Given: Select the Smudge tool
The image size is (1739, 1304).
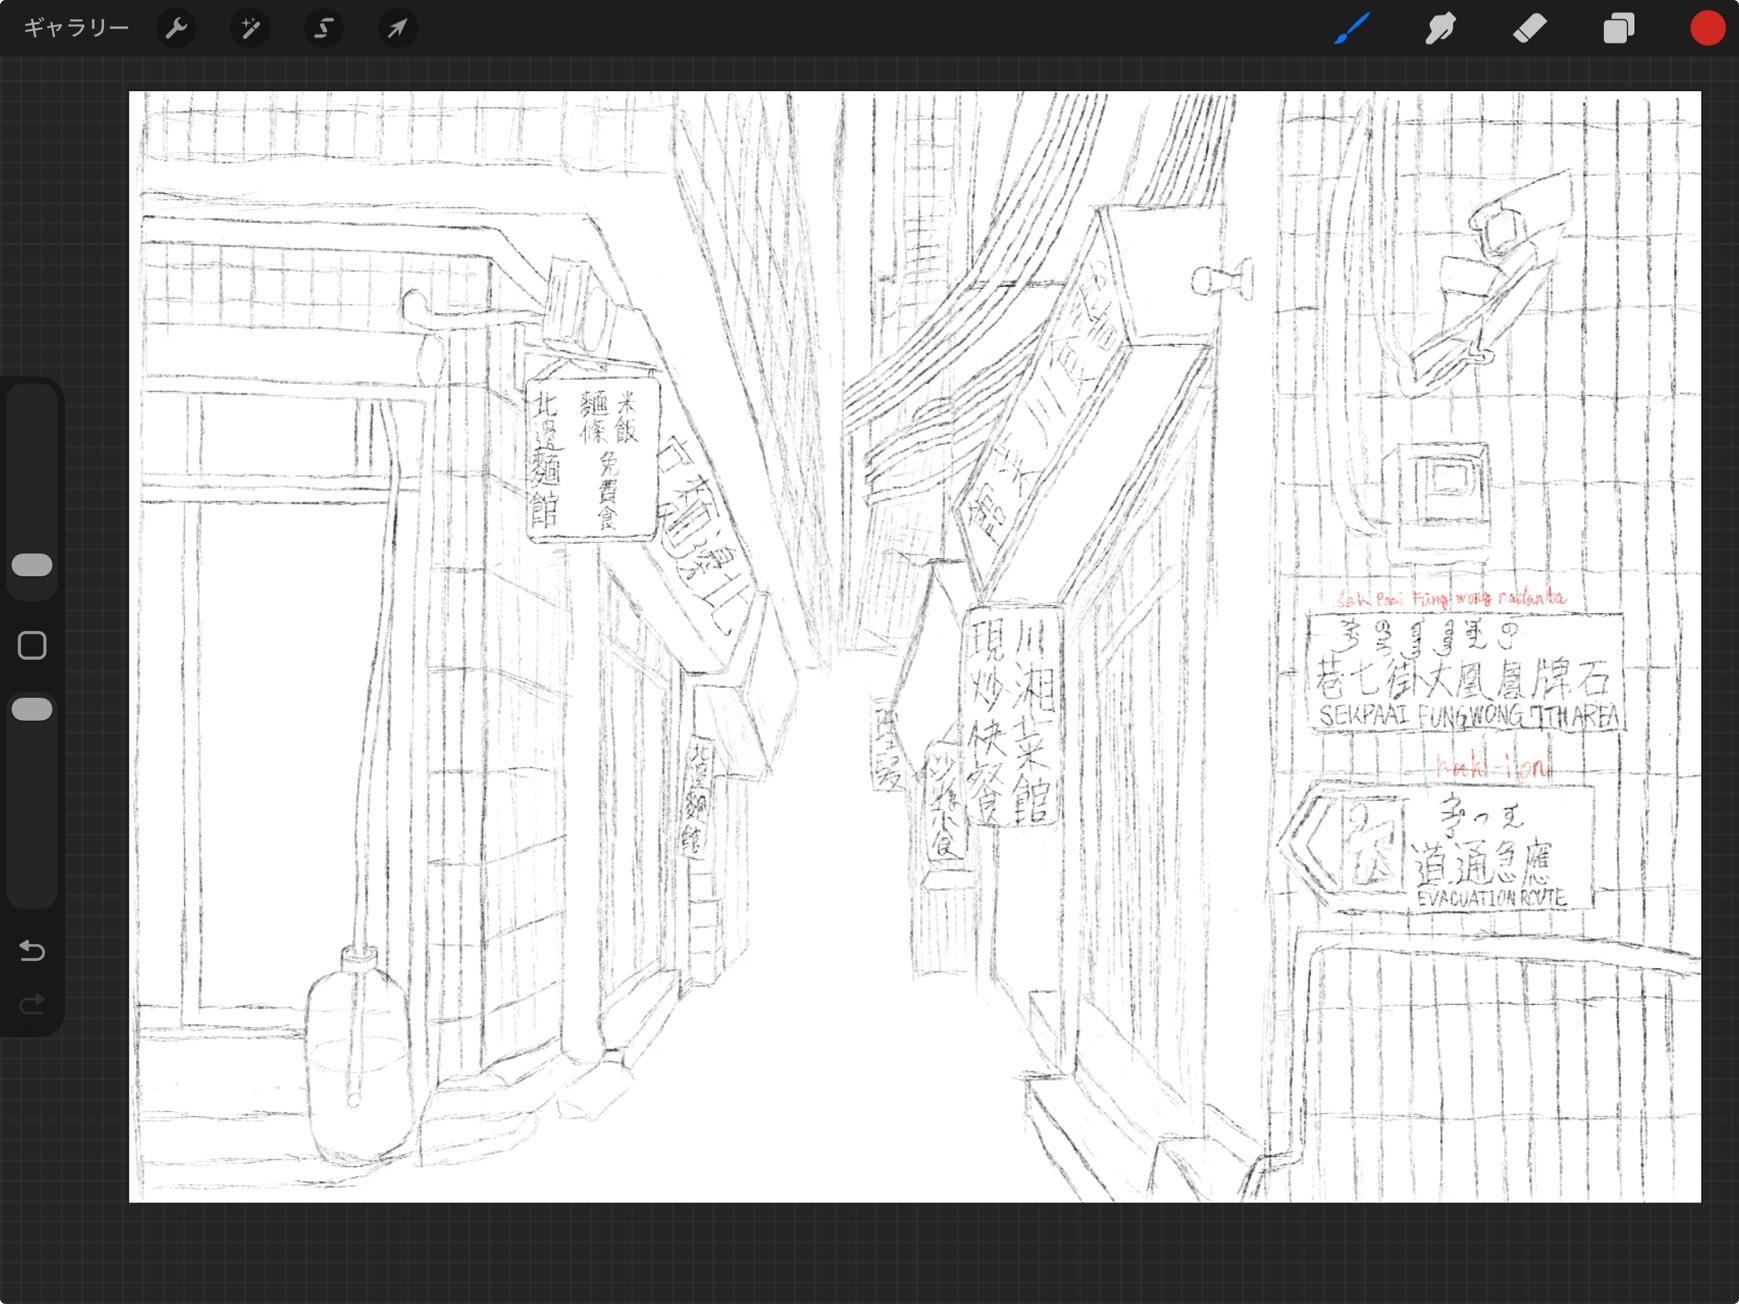Looking at the screenshot, I should point(1440,28).
